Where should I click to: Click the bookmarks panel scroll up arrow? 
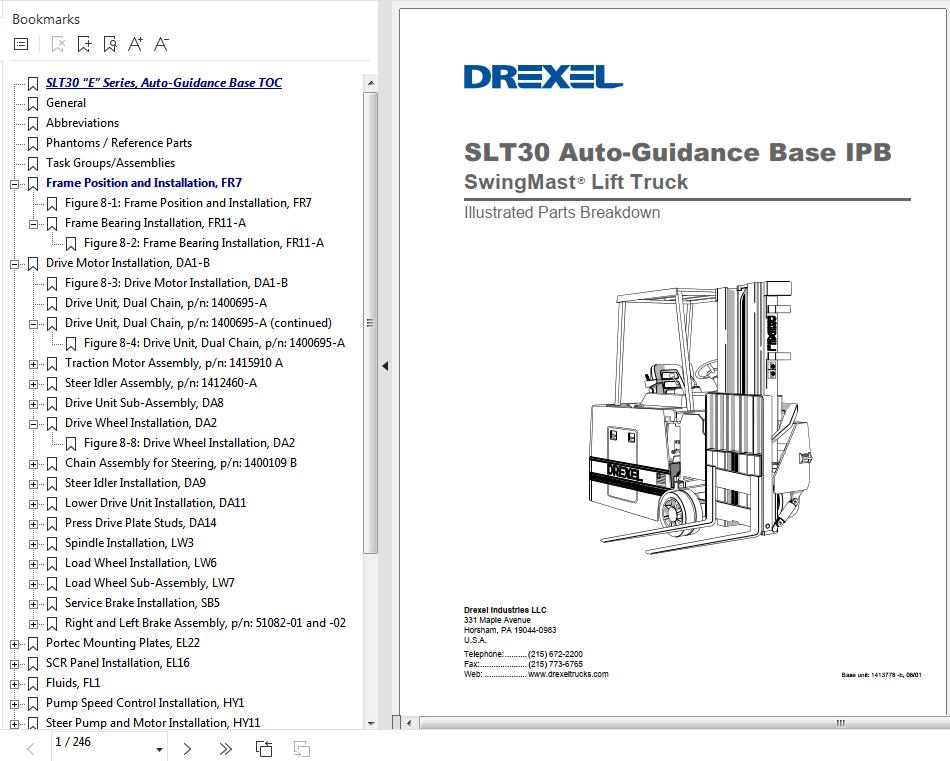tap(371, 82)
